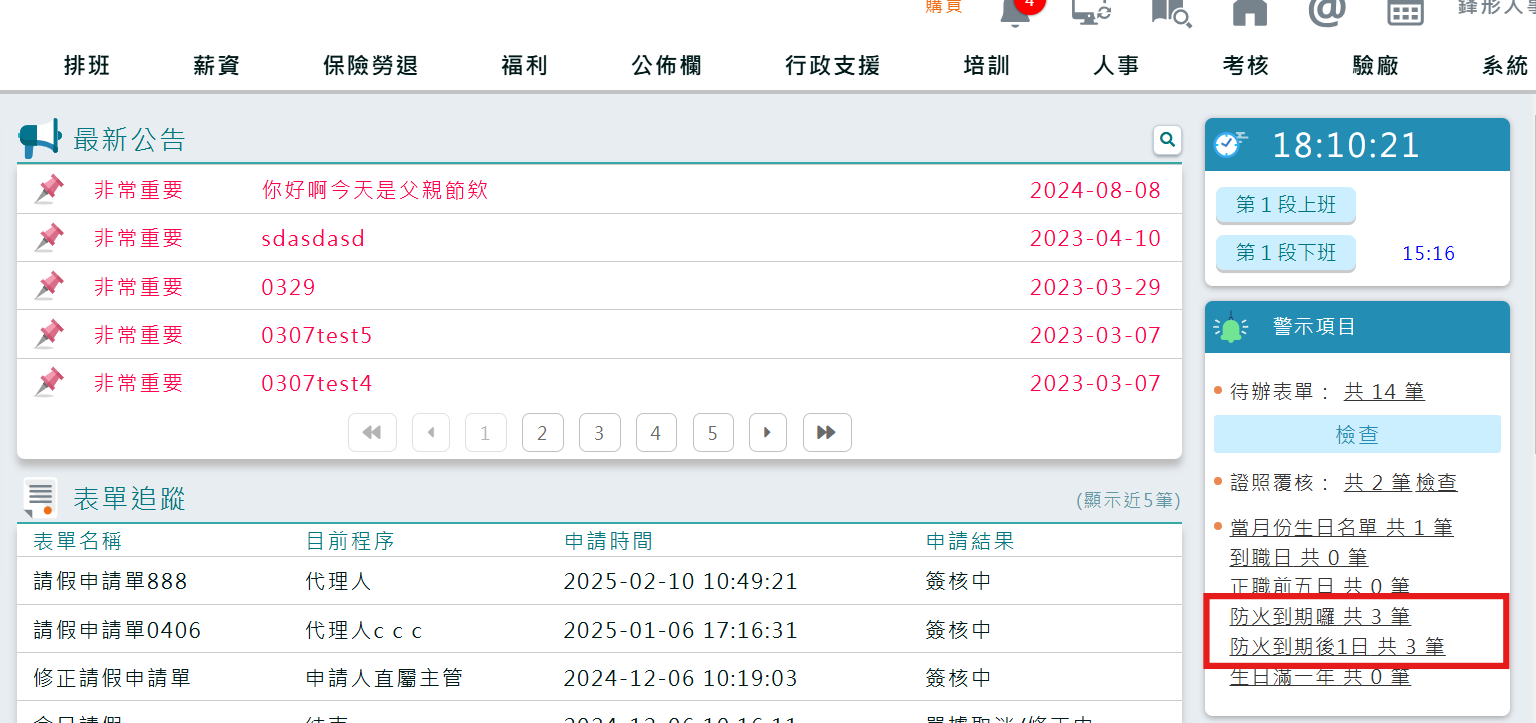Open the 防火到期囉 共 3 筆 link
This screenshot has width=1536, height=723.
click(x=1320, y=616)
